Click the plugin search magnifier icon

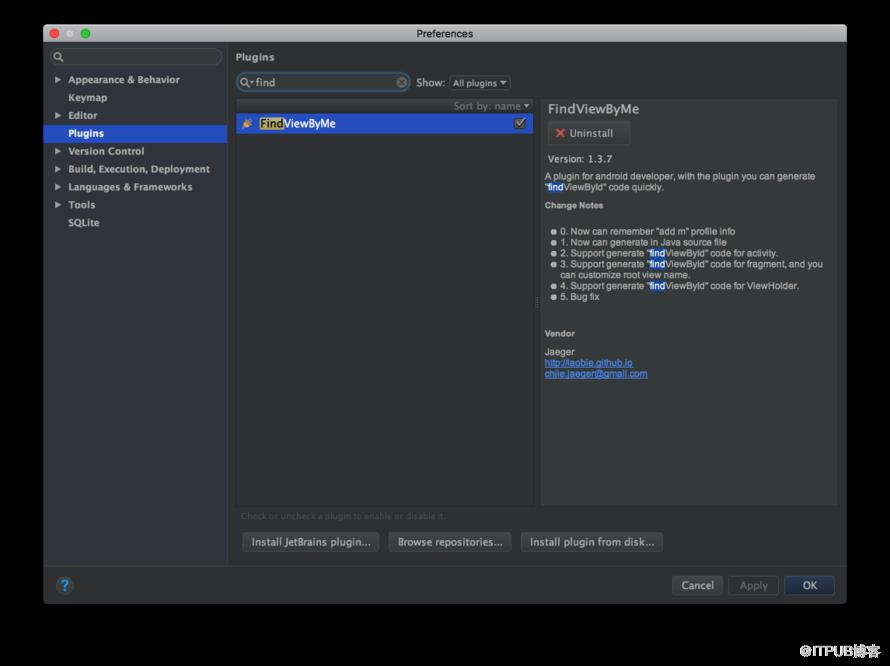[x=245, y=82]
